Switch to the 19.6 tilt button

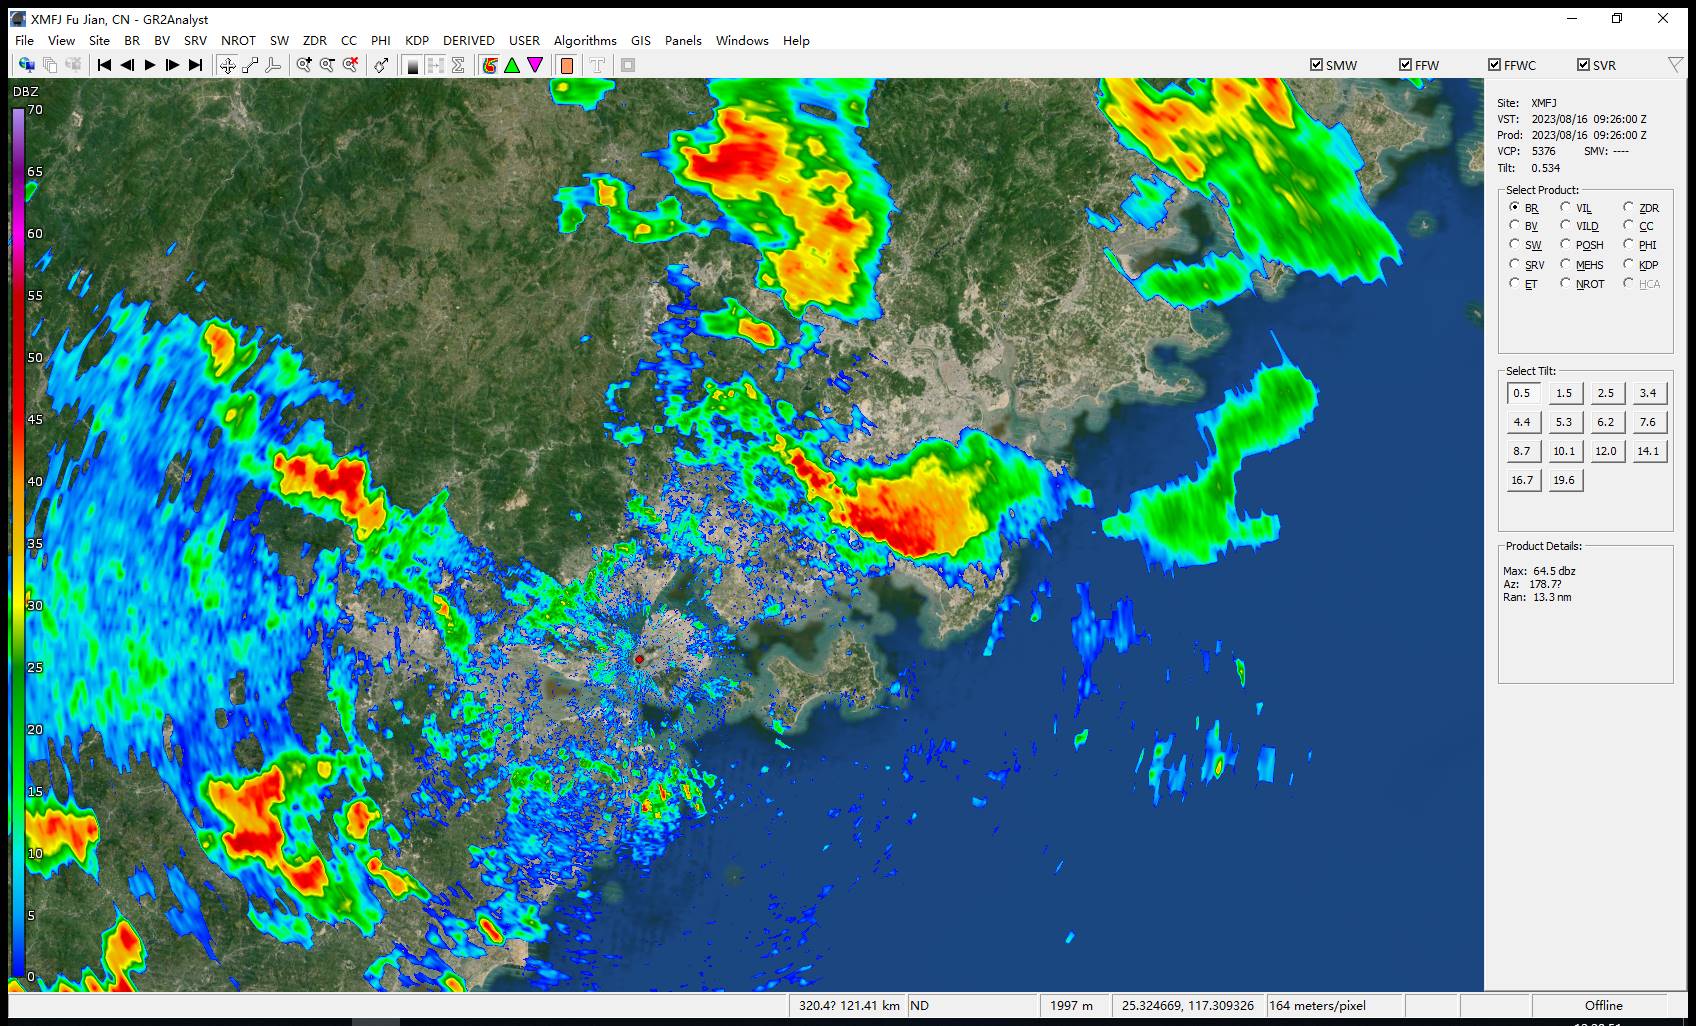coord(1564,480)
